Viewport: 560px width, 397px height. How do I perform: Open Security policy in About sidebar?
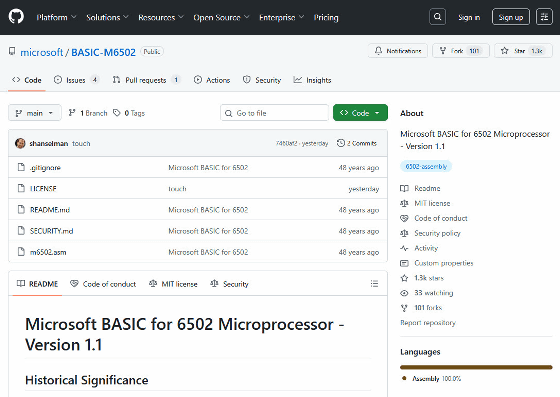[430, 233]
